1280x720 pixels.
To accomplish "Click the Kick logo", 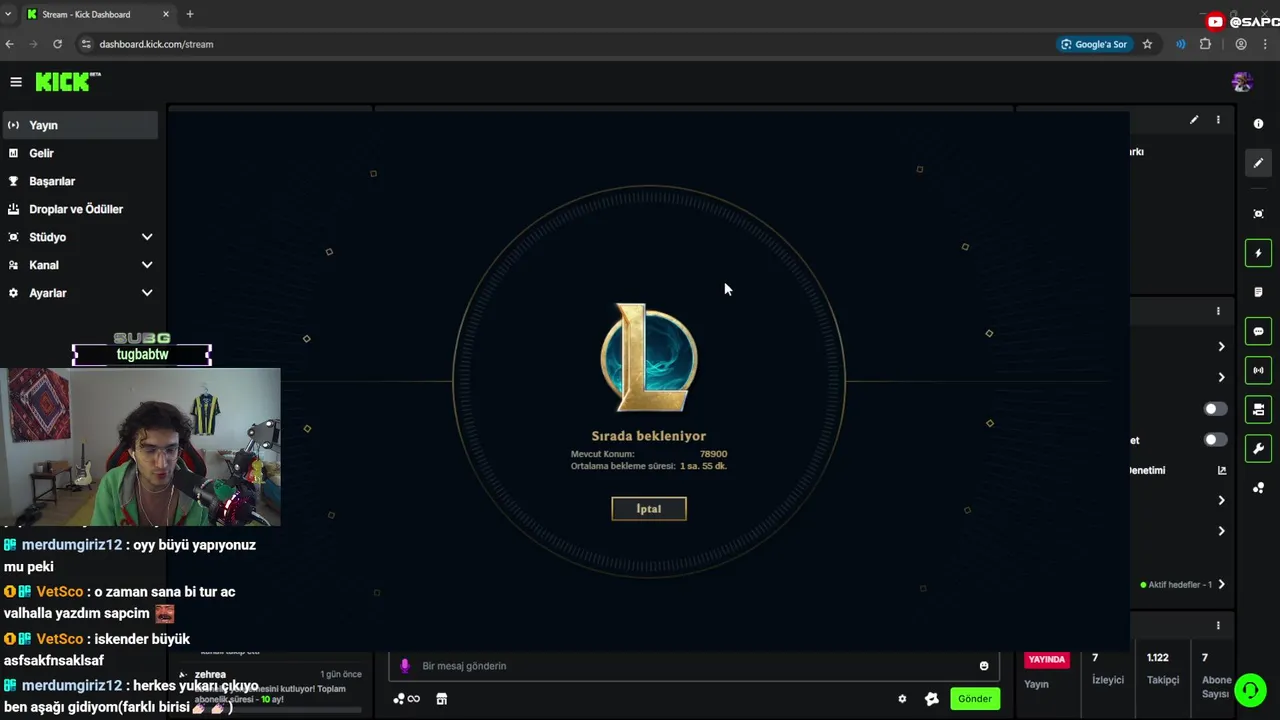I will tap(68, 82).
